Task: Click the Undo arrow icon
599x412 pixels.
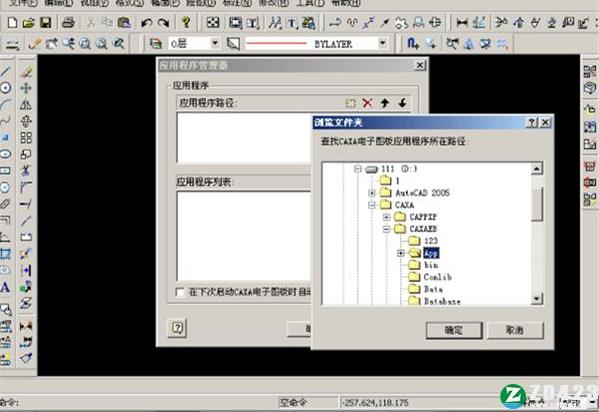Action: 147,23
